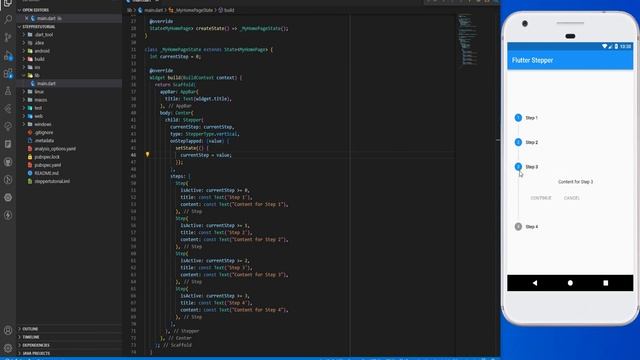Image resolution: width=640 pixels, height=360 pixels.
Task: Click the yellow lightbulb quick-fix icon
Action: 147,155
